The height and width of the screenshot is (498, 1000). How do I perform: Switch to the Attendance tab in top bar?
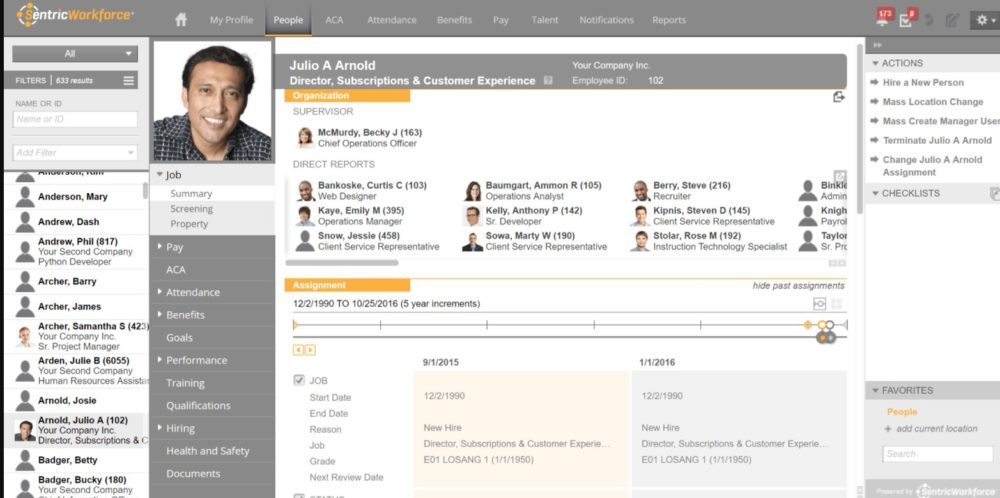[392, 19]
